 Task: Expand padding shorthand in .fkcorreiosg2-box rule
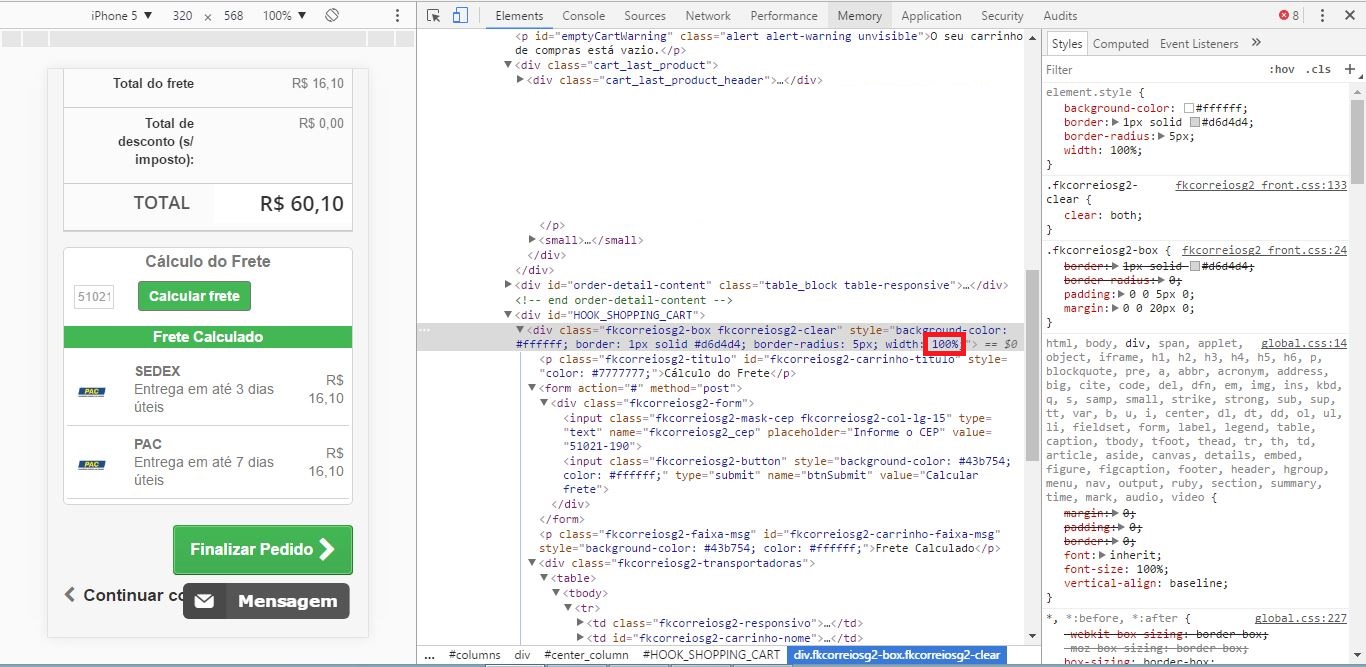1121,295
